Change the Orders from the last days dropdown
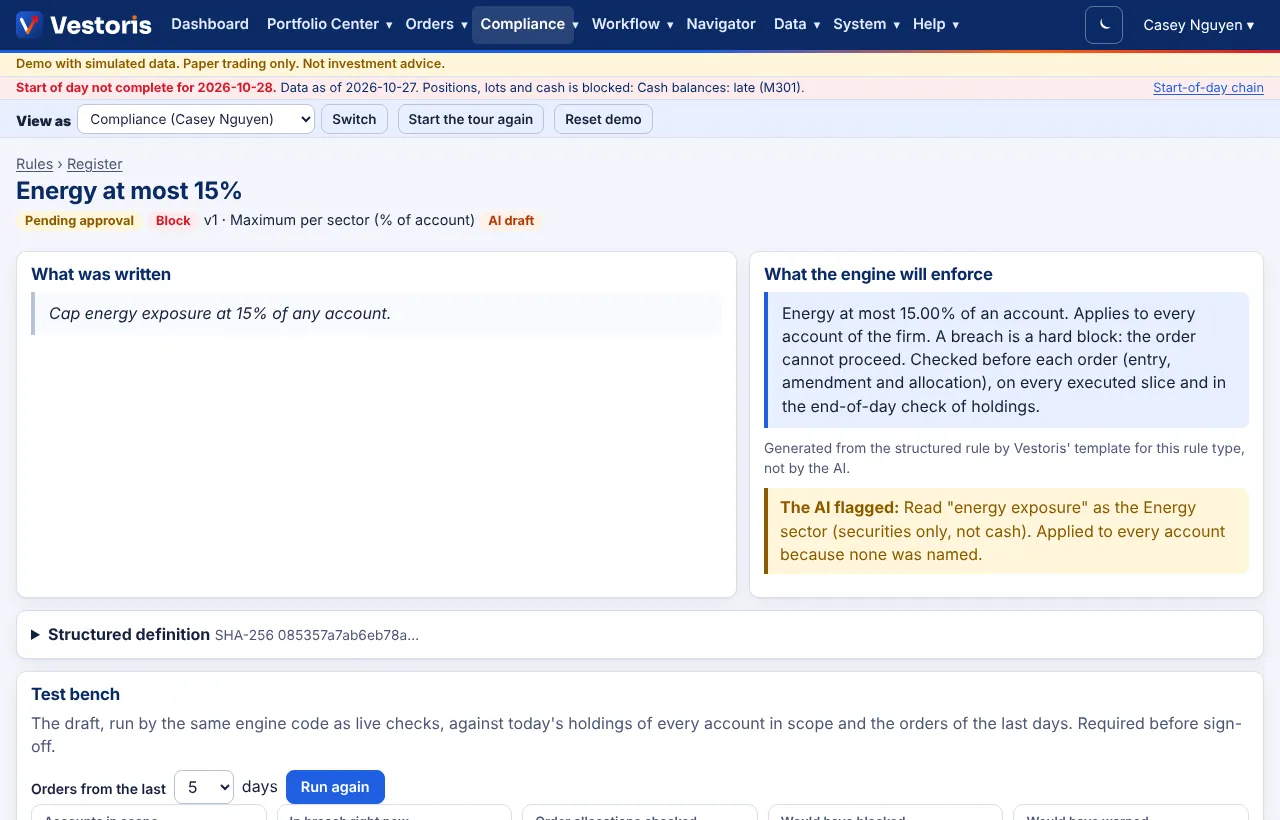The image size is (1280, 820). click(x=204, y=787)
